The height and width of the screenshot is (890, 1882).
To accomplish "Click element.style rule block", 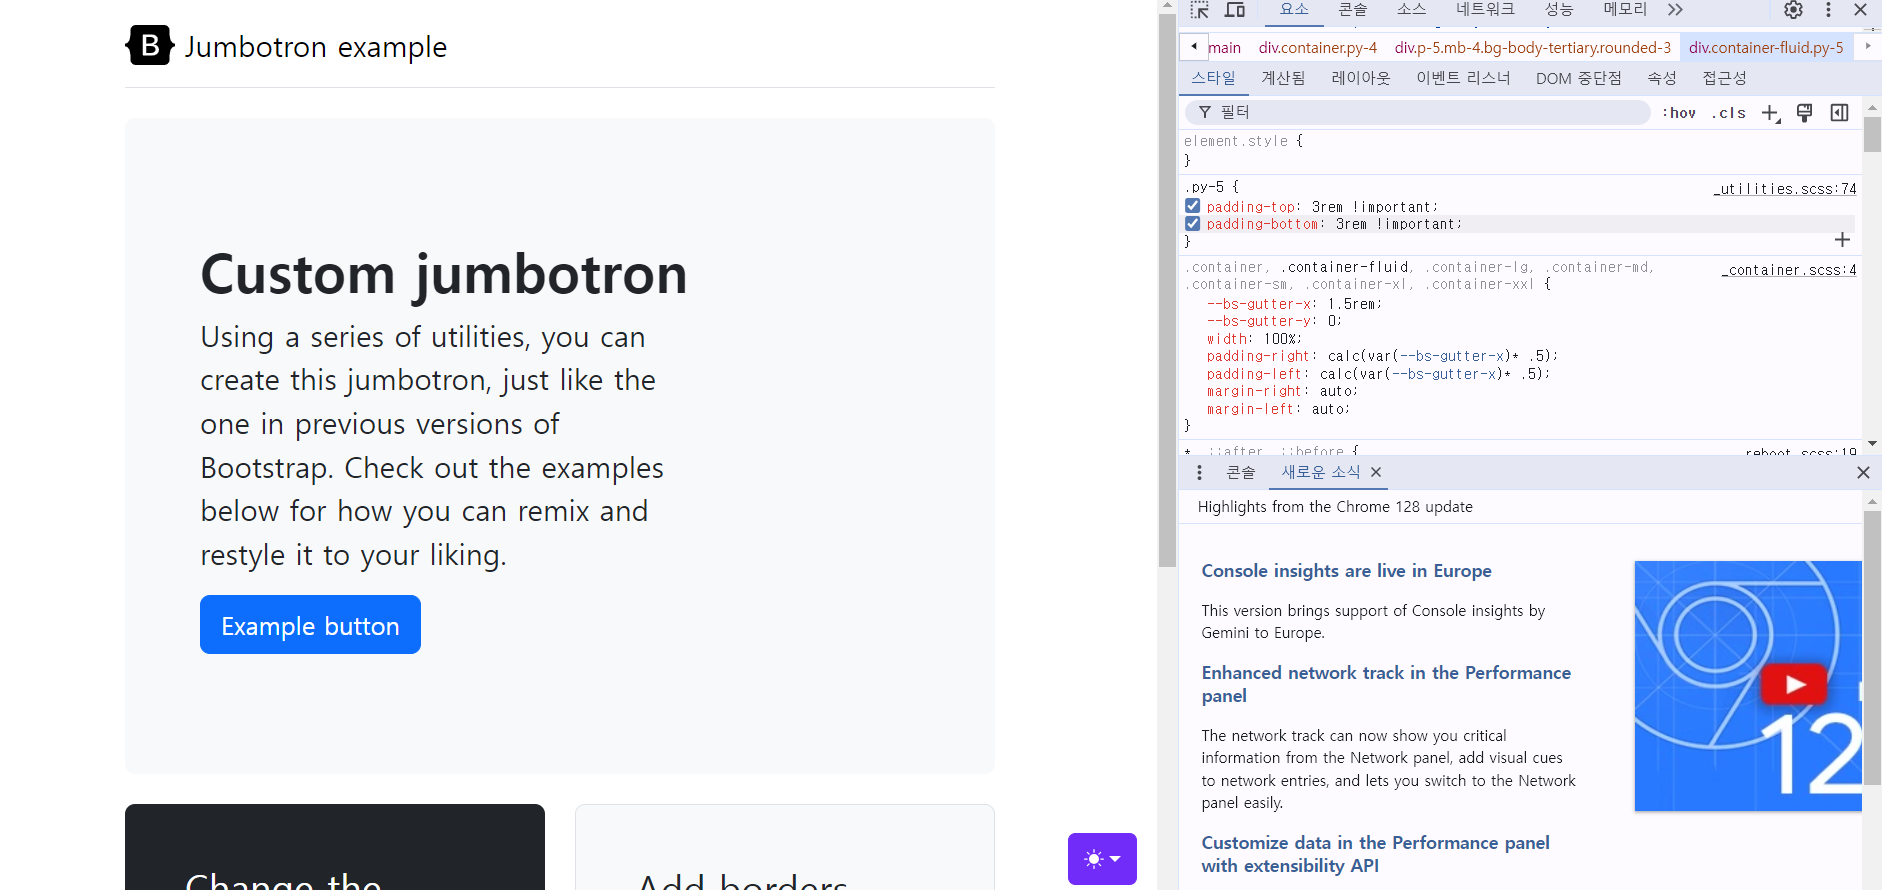I will click(1520, 150).
